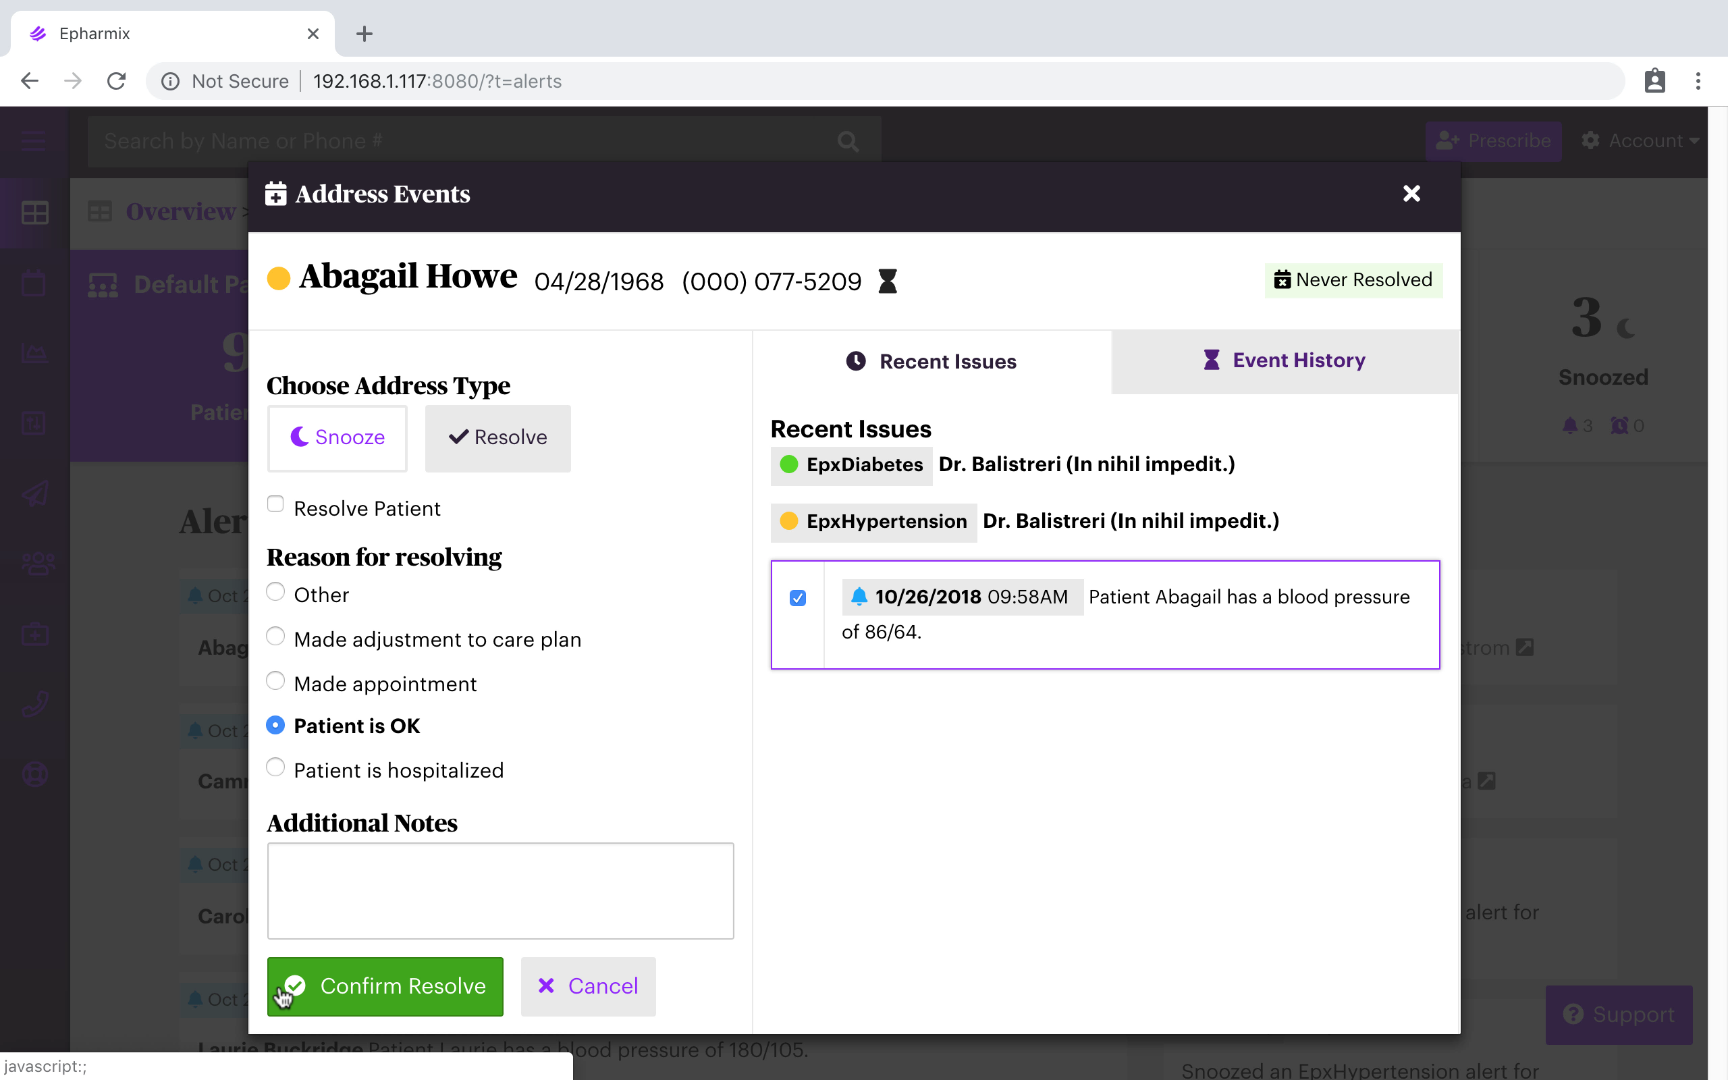The image size is (1728, 1080).
Task: Open the browser three-dot menu
Action: click(x=1698, y=81)
